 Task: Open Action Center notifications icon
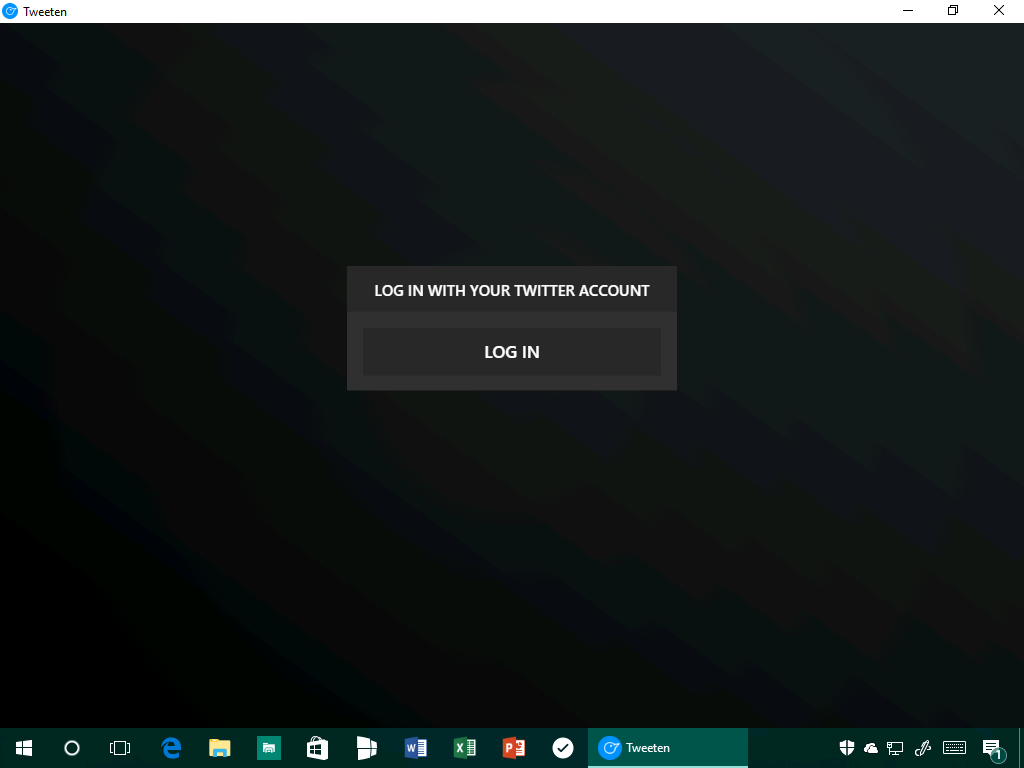[993, 749]
